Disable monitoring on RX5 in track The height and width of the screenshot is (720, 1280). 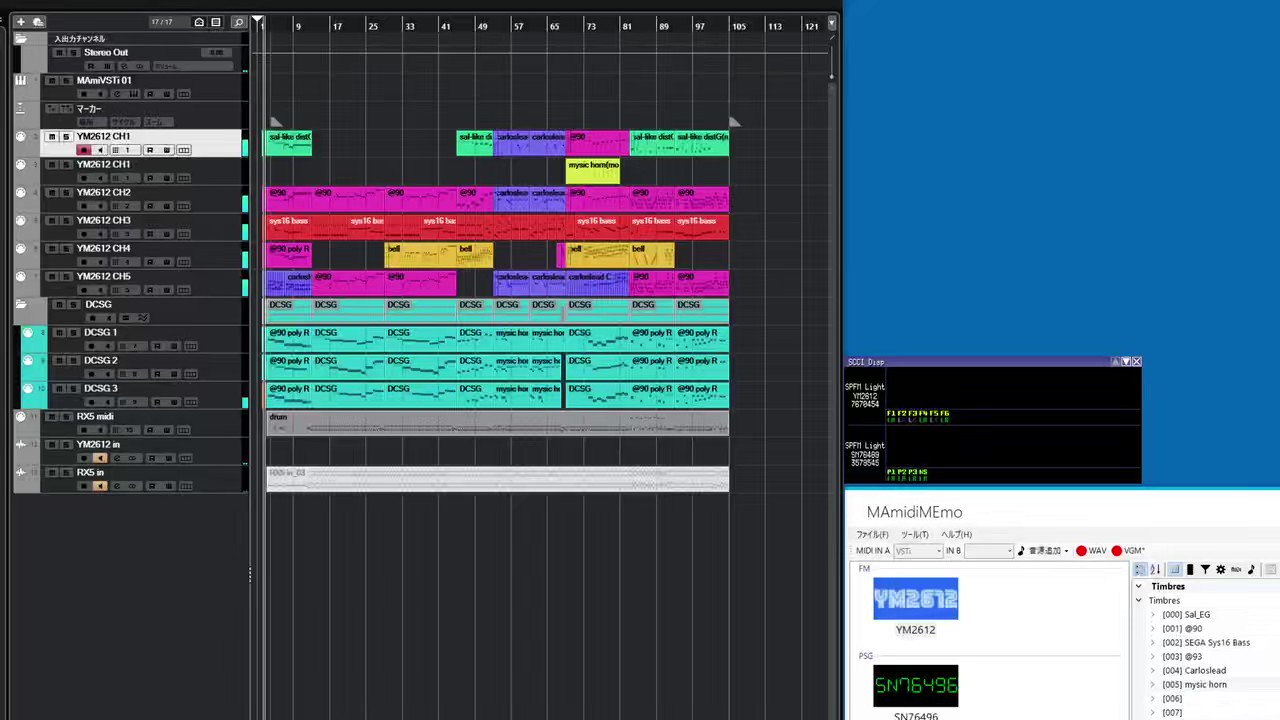100,486
